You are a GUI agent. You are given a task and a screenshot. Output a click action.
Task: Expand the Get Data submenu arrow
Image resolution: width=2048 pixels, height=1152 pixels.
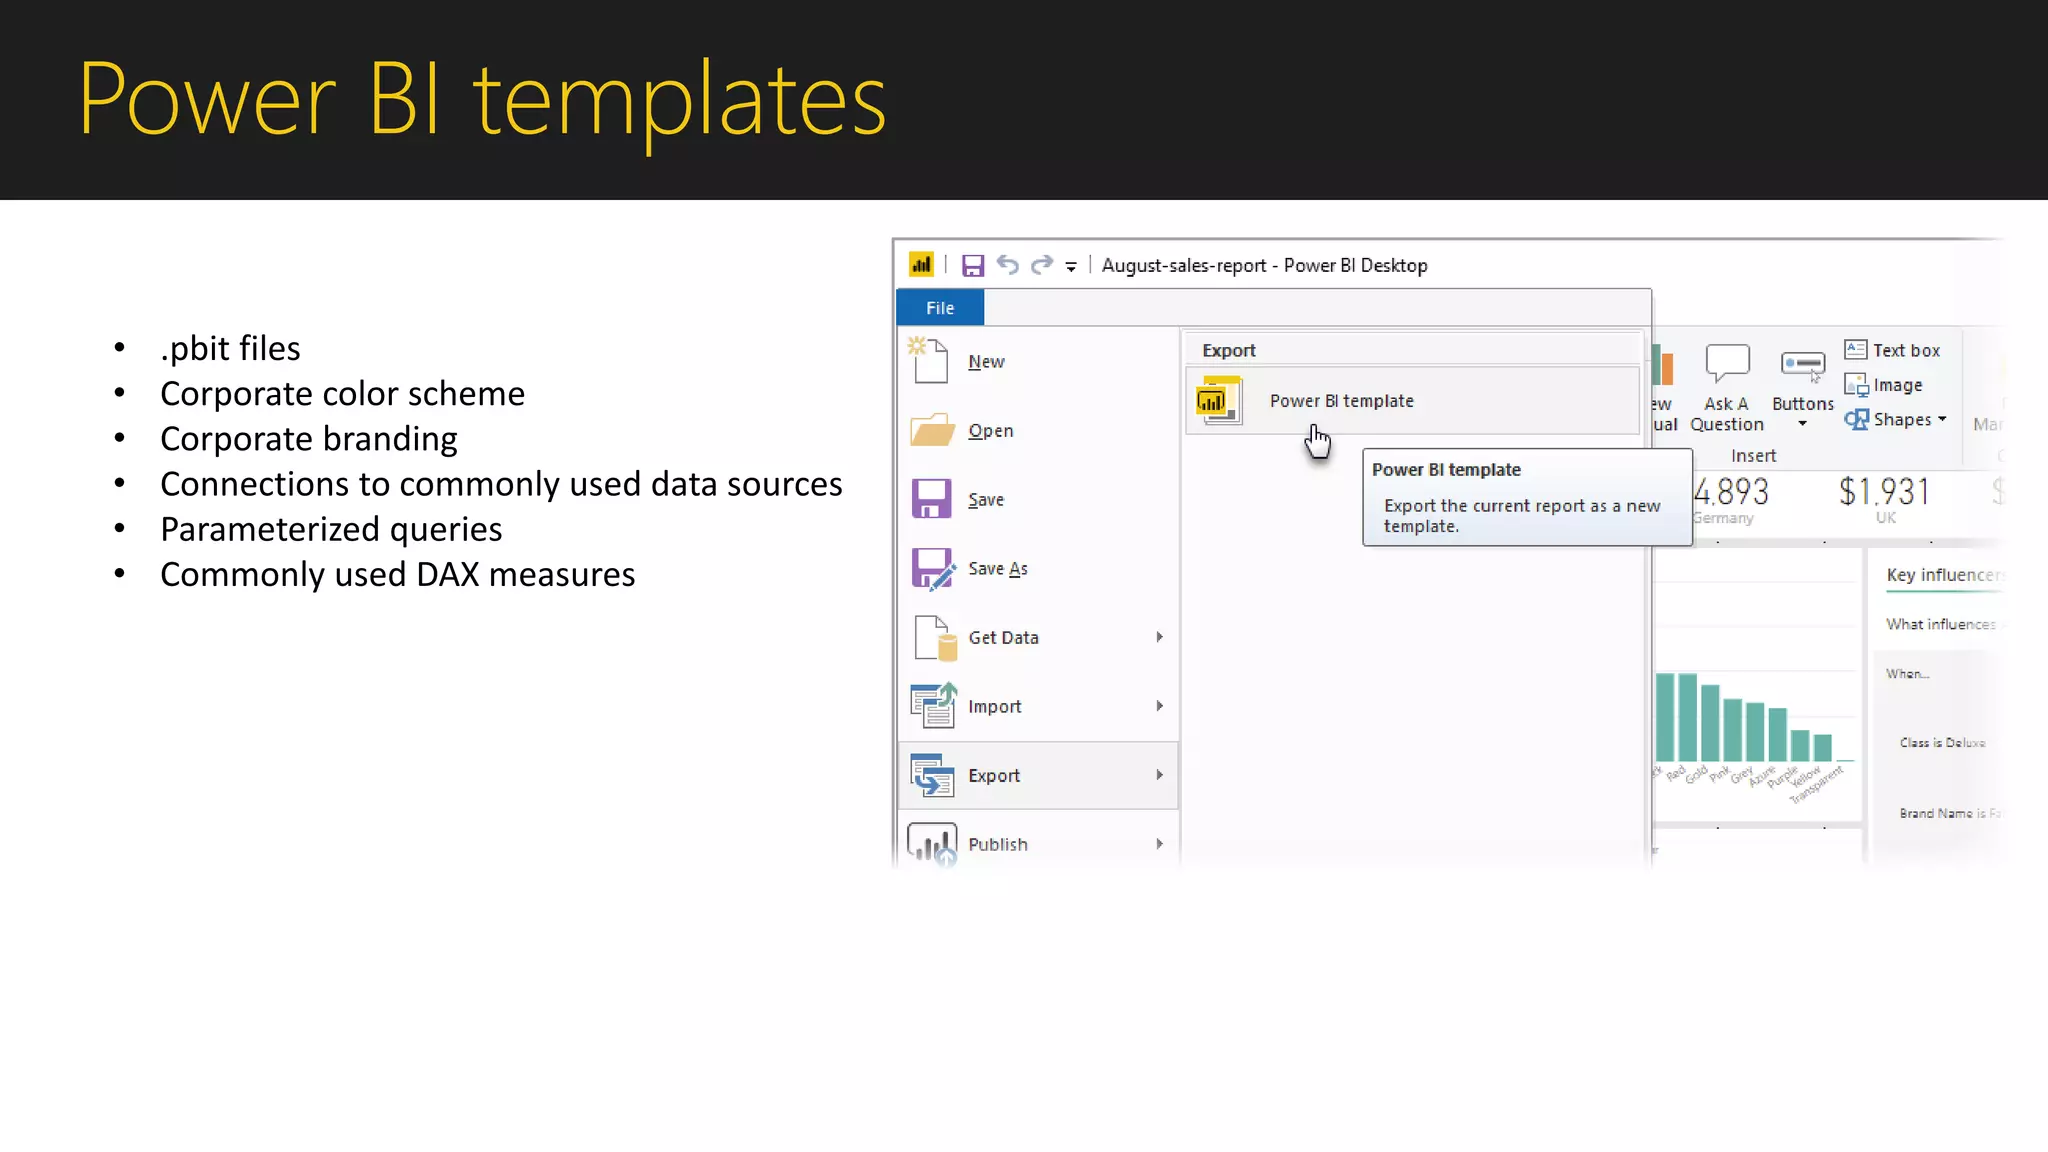1160,637
